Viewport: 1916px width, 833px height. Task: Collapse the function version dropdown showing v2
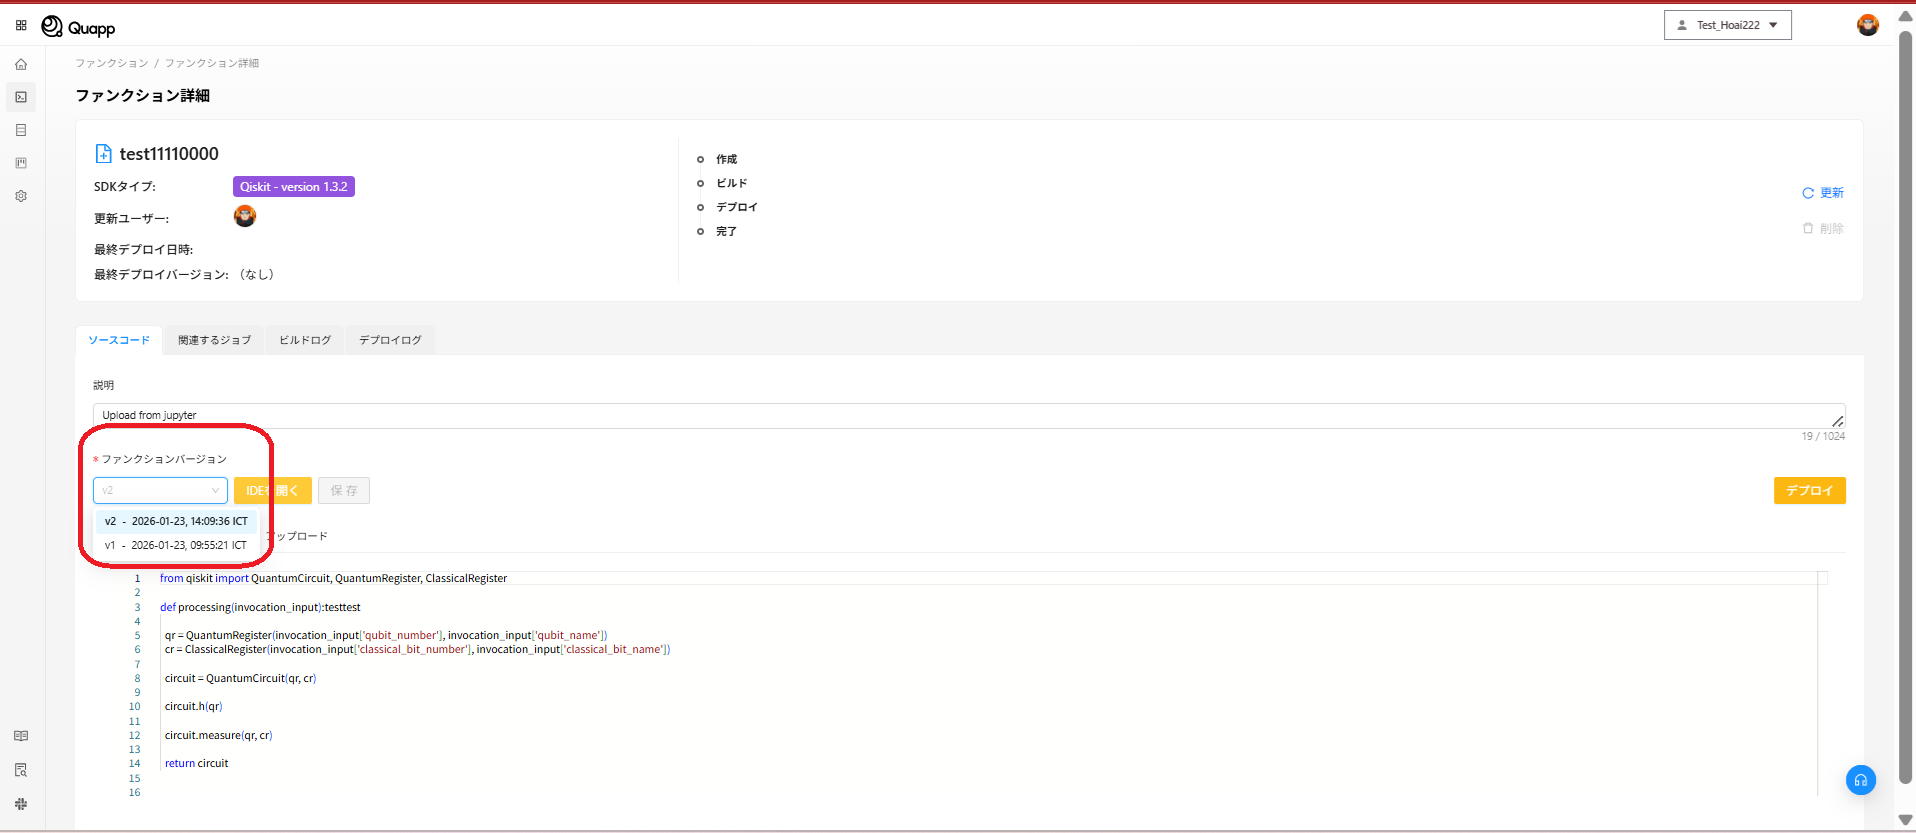[160, 491]
